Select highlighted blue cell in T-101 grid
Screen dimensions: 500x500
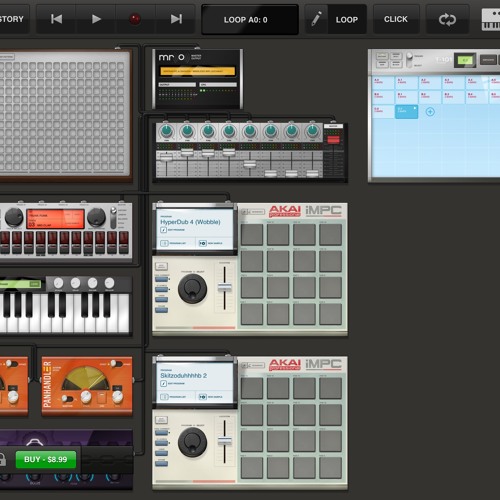406,112
